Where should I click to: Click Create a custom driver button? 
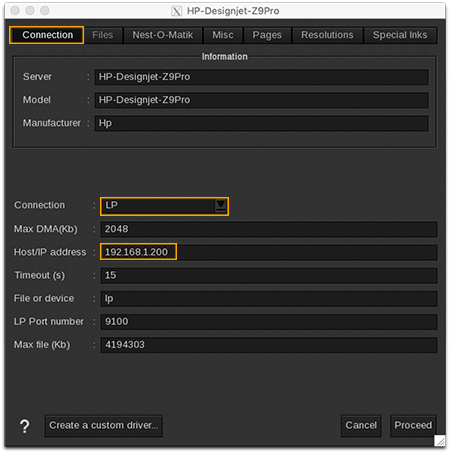coord(104,426)
